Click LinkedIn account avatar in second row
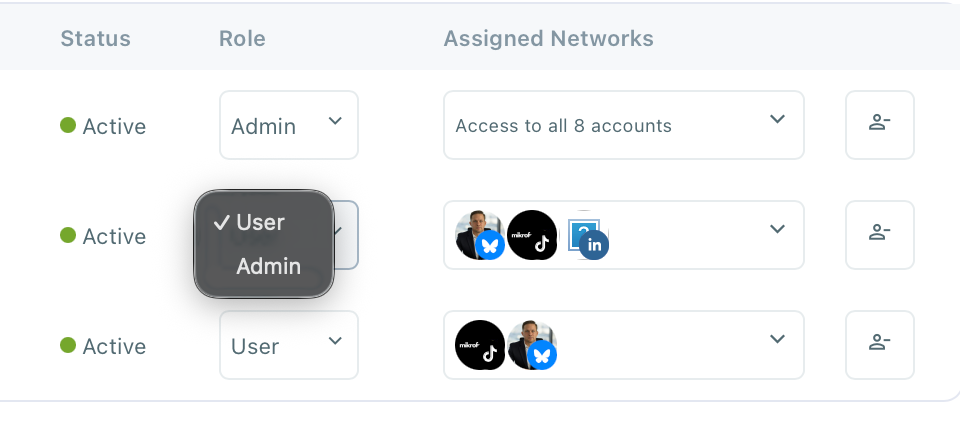This screenshot has height=438, width=960. (x=587, y=236)
